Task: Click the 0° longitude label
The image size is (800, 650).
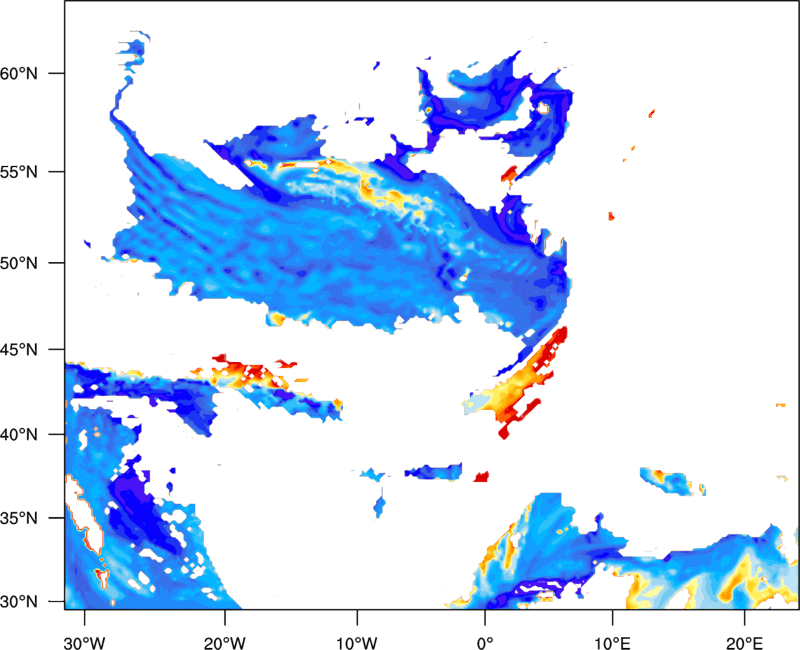Action: pos(485,643)
